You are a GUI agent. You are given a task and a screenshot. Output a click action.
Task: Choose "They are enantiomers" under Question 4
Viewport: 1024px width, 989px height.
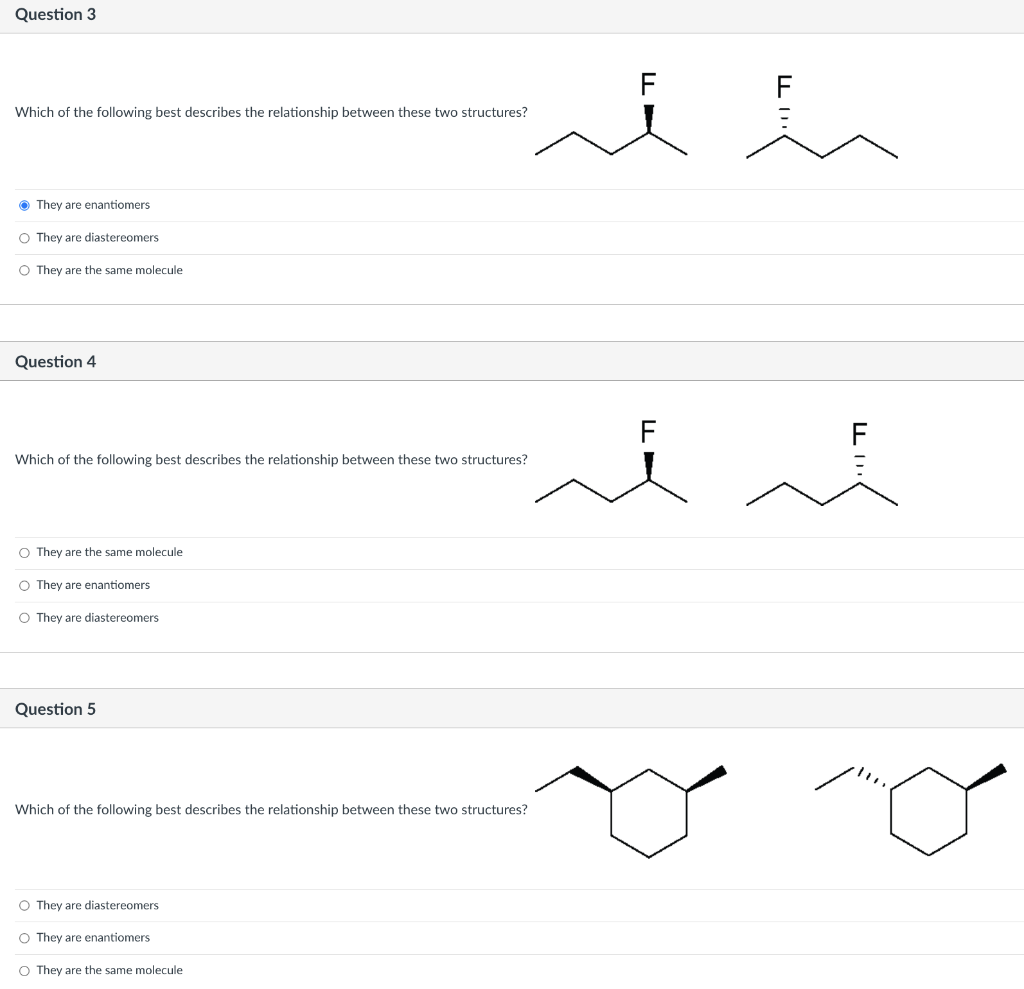(24, 585)
